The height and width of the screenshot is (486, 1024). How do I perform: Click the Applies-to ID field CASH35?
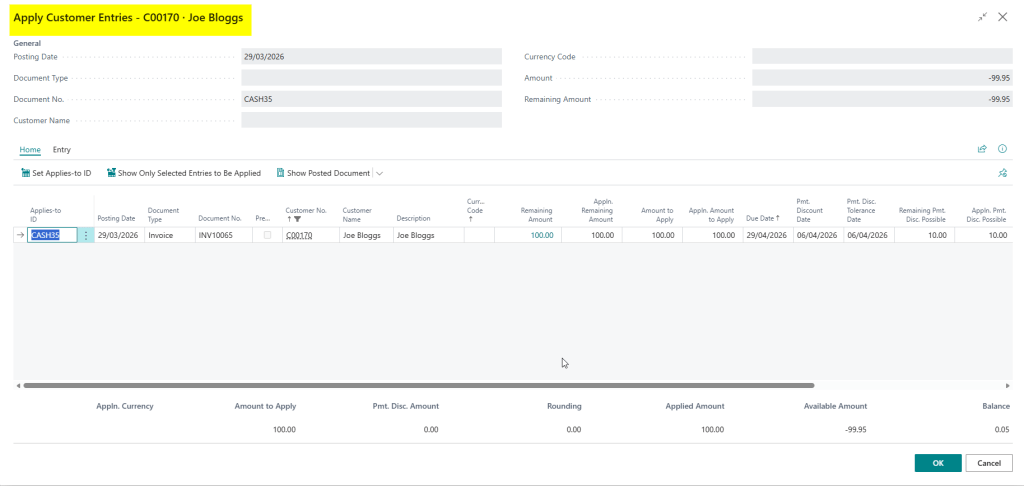click(52, 235)
